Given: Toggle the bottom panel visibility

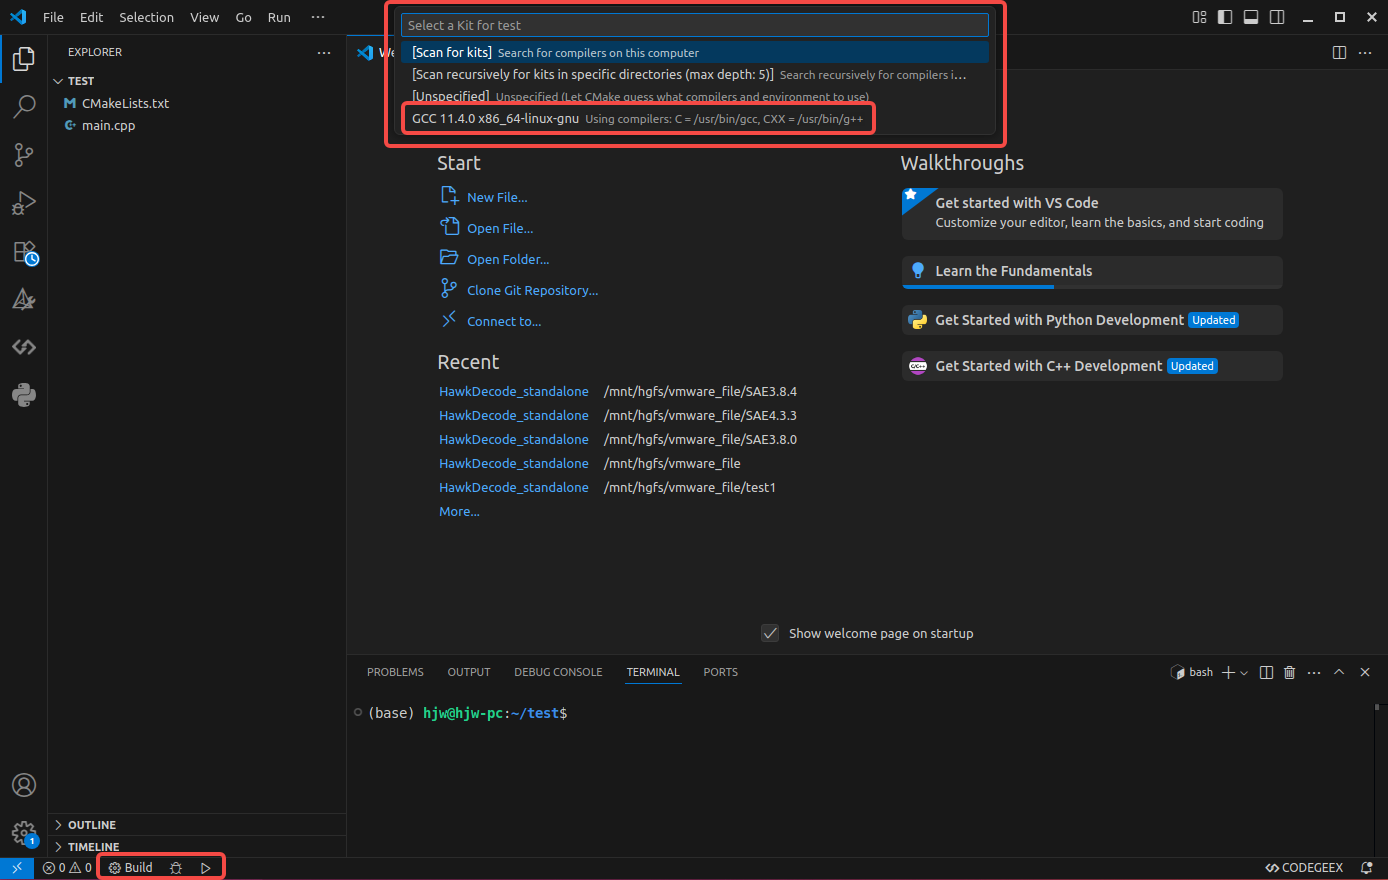Looking at the screenshot, I should click(x=1251, y=17).
